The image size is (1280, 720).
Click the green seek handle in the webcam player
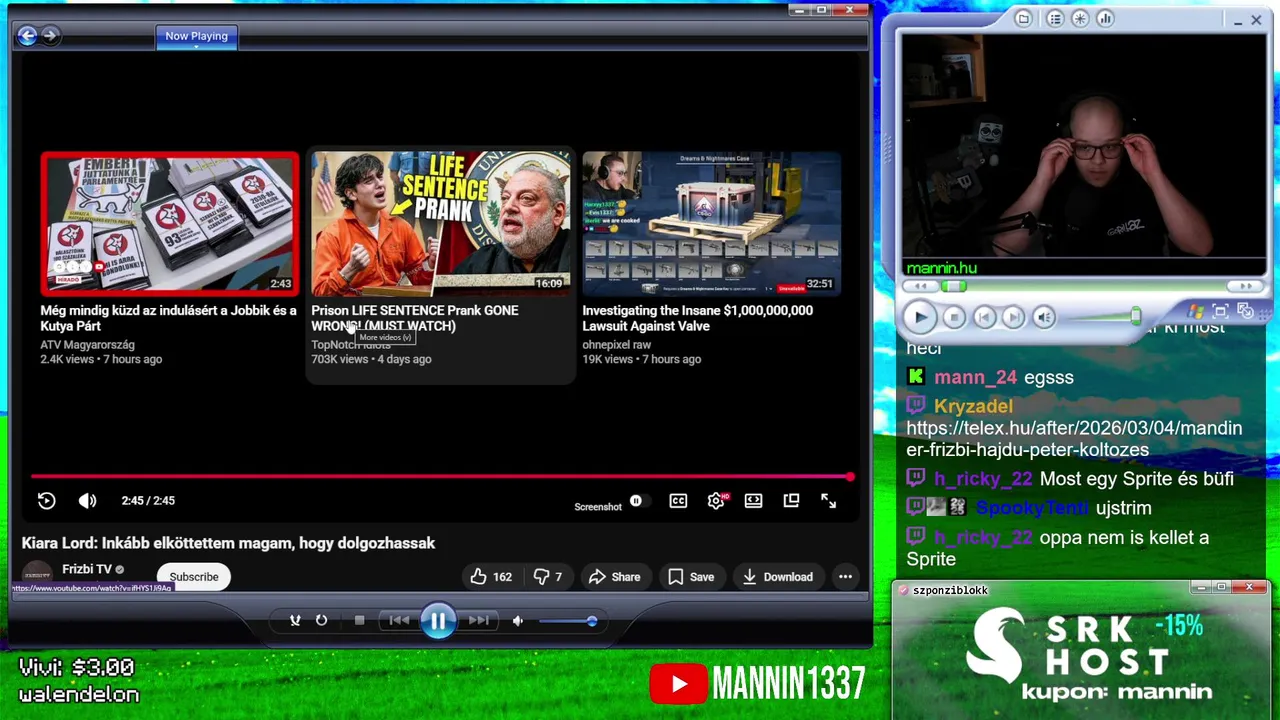[x=955, y=287]
